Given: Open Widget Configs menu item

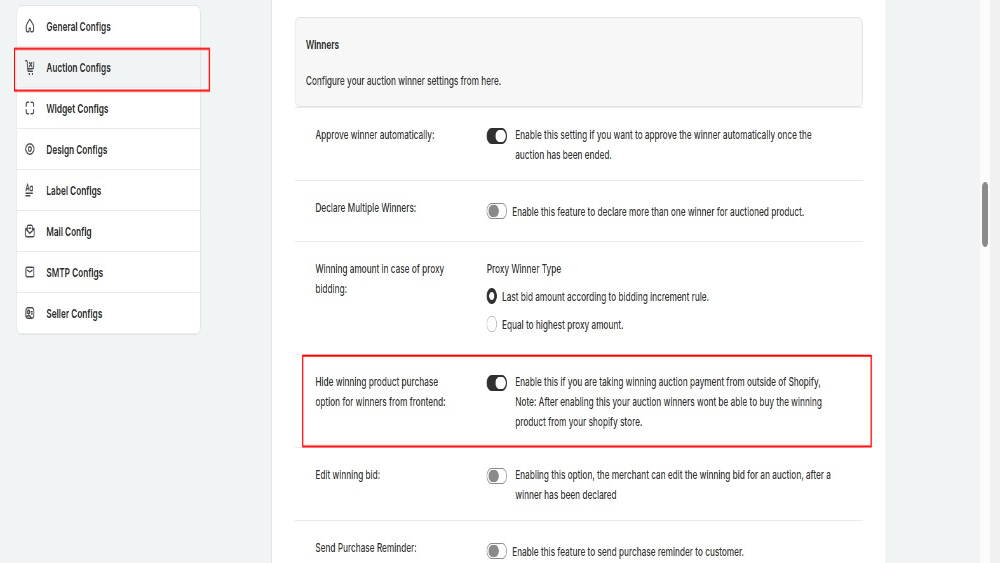Looking at the screenshot, I should click(x=108, y=108).
